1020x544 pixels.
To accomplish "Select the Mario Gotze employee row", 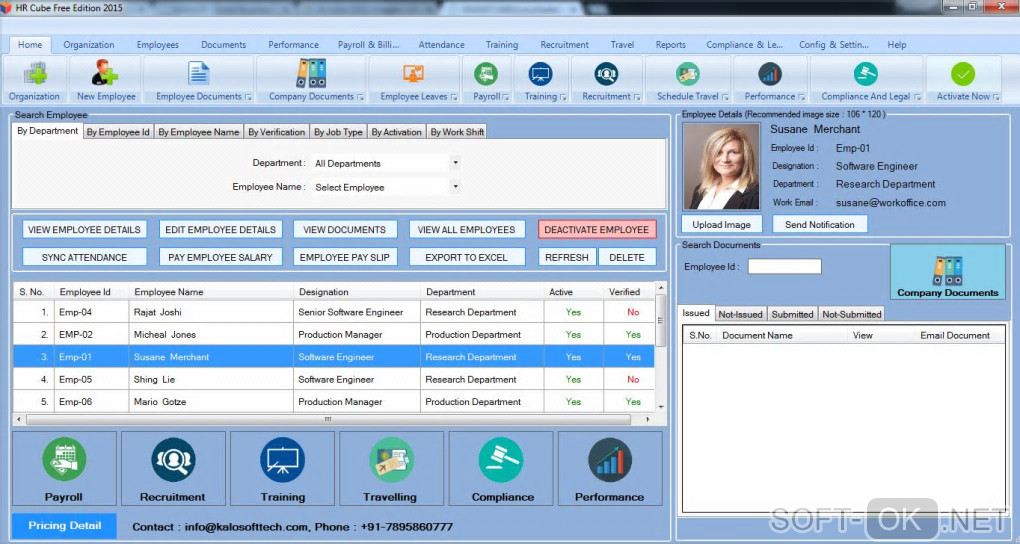I will (x=334, y=401).
